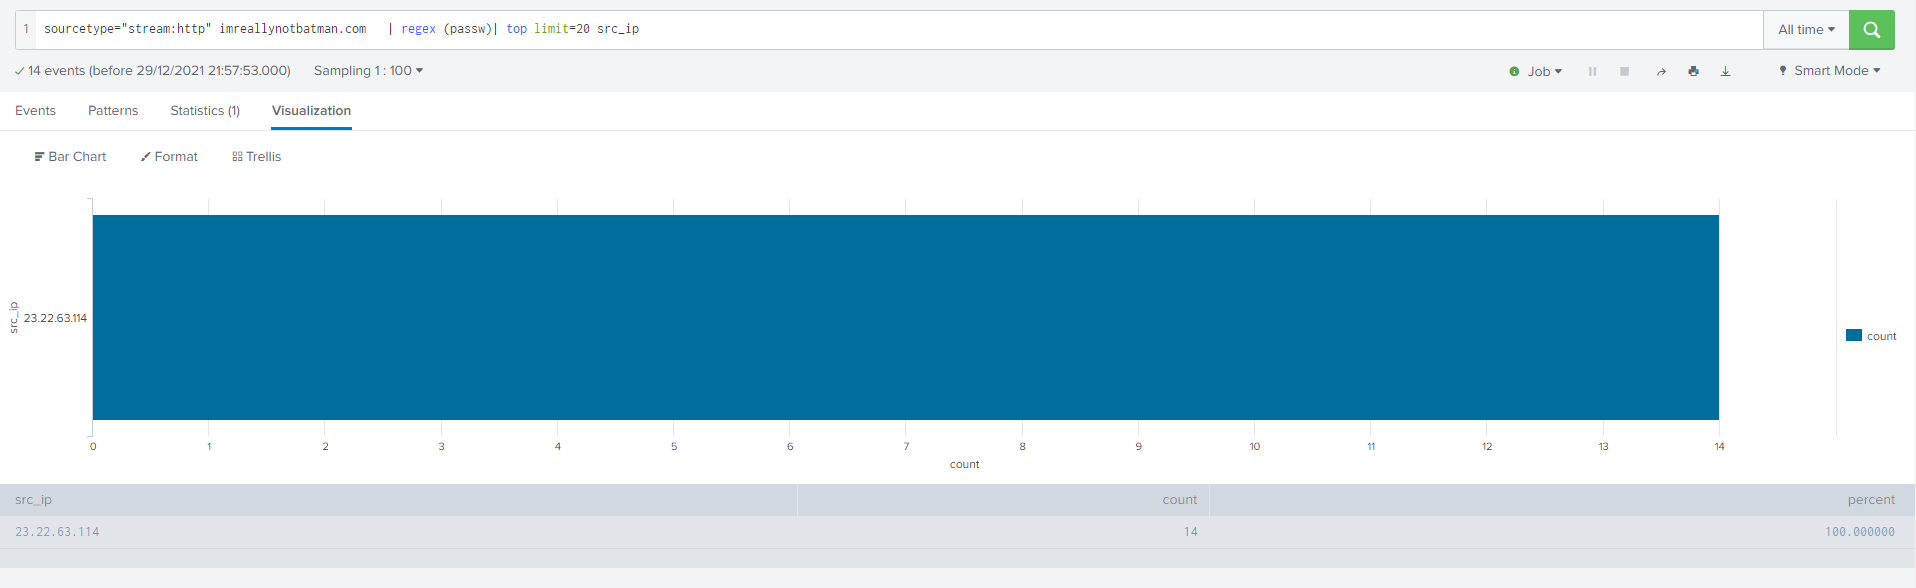Click the count legend color swatch
This screenshot has height=588, width=1916.
1853,336
